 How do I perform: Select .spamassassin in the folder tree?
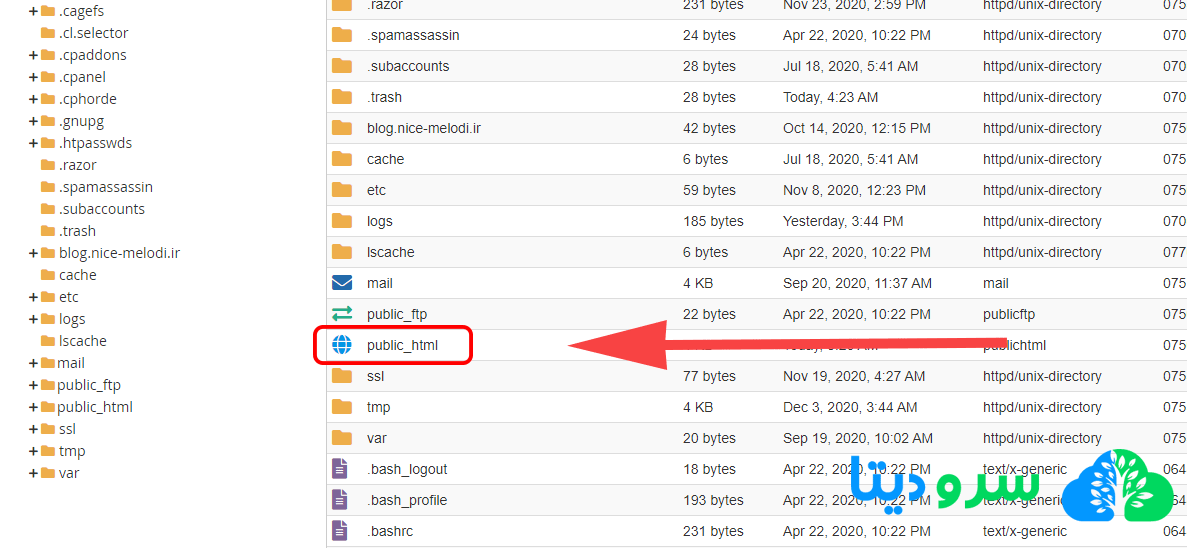(105, 187)
